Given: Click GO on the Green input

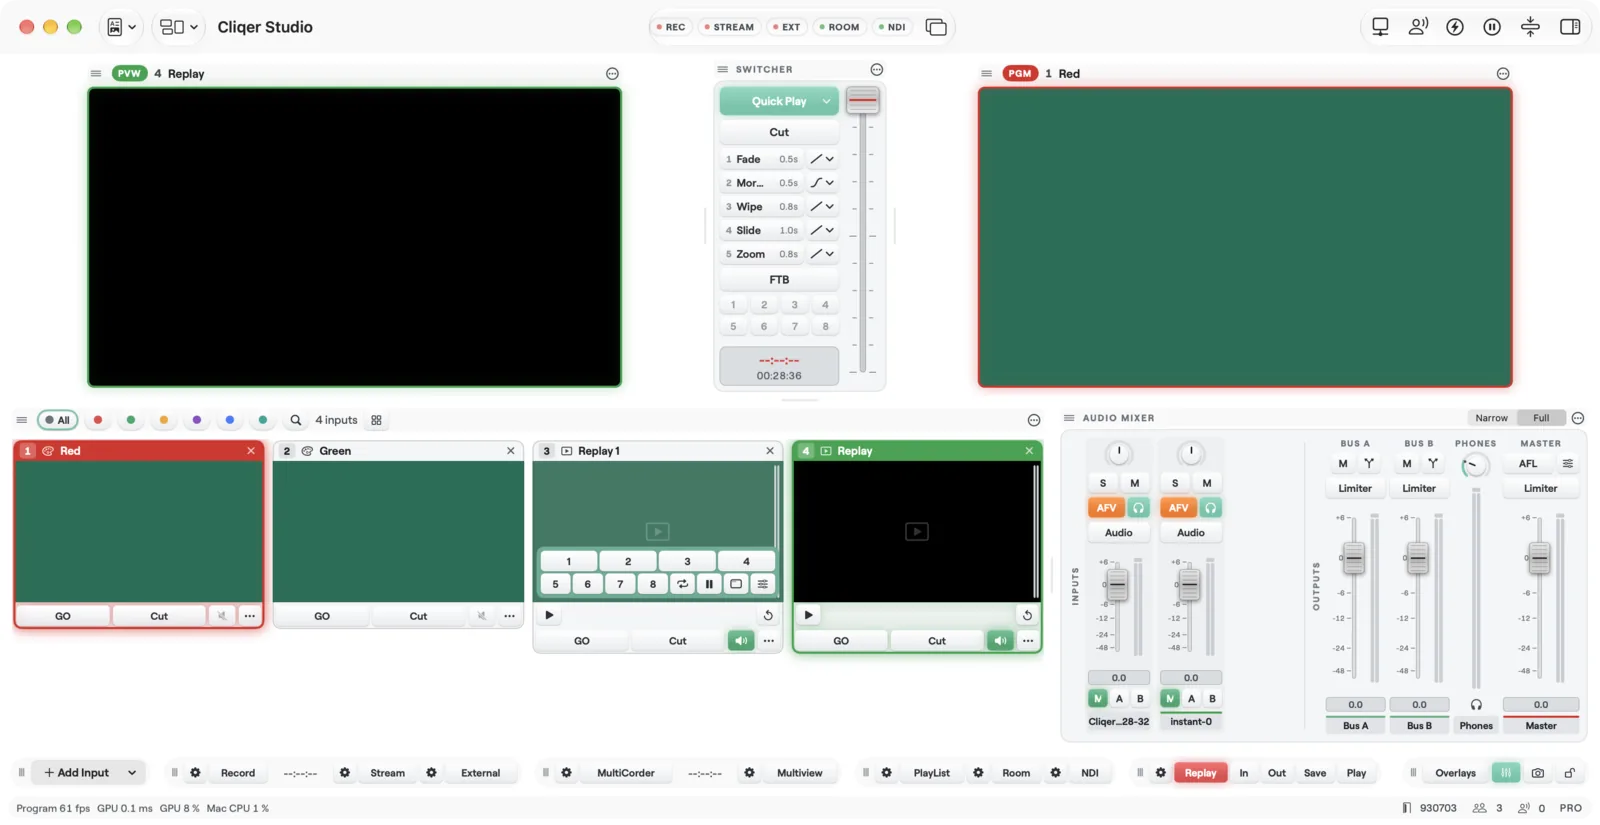Looking at the screenshot, I should [x=322, y=616].
